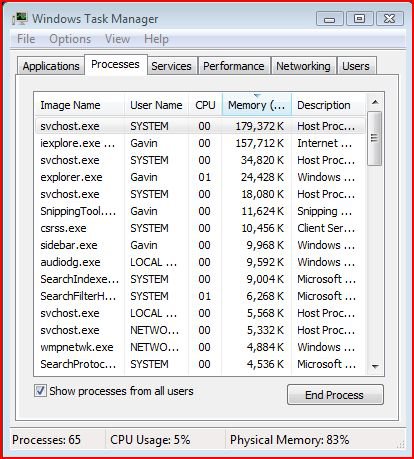
Task: Select the iexplore.exe process row
Action: point(200,143)
